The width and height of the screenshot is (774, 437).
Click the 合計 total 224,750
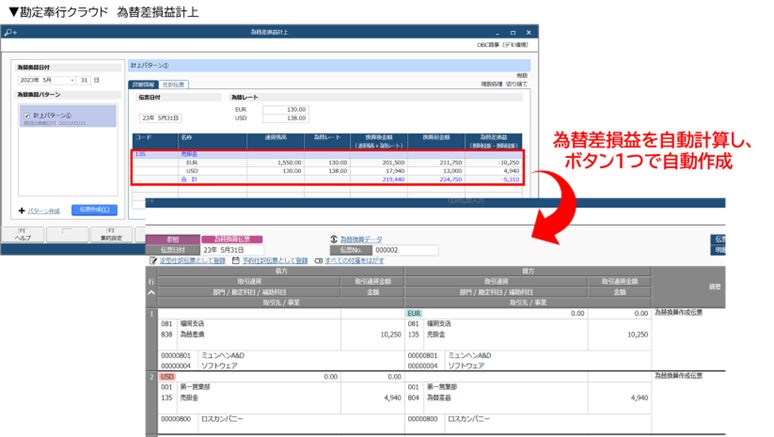tap(451, 179)
